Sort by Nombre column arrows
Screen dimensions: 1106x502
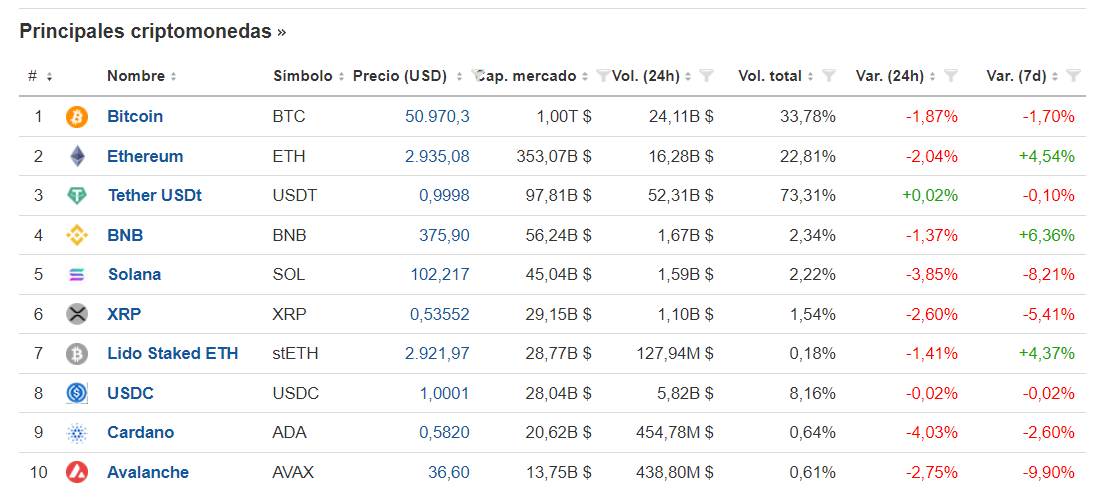pyautogui.click(x=174, y=76)
